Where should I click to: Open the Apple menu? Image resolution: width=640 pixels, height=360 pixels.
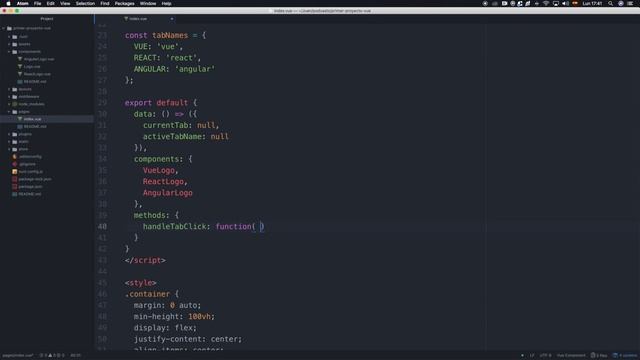8,3
